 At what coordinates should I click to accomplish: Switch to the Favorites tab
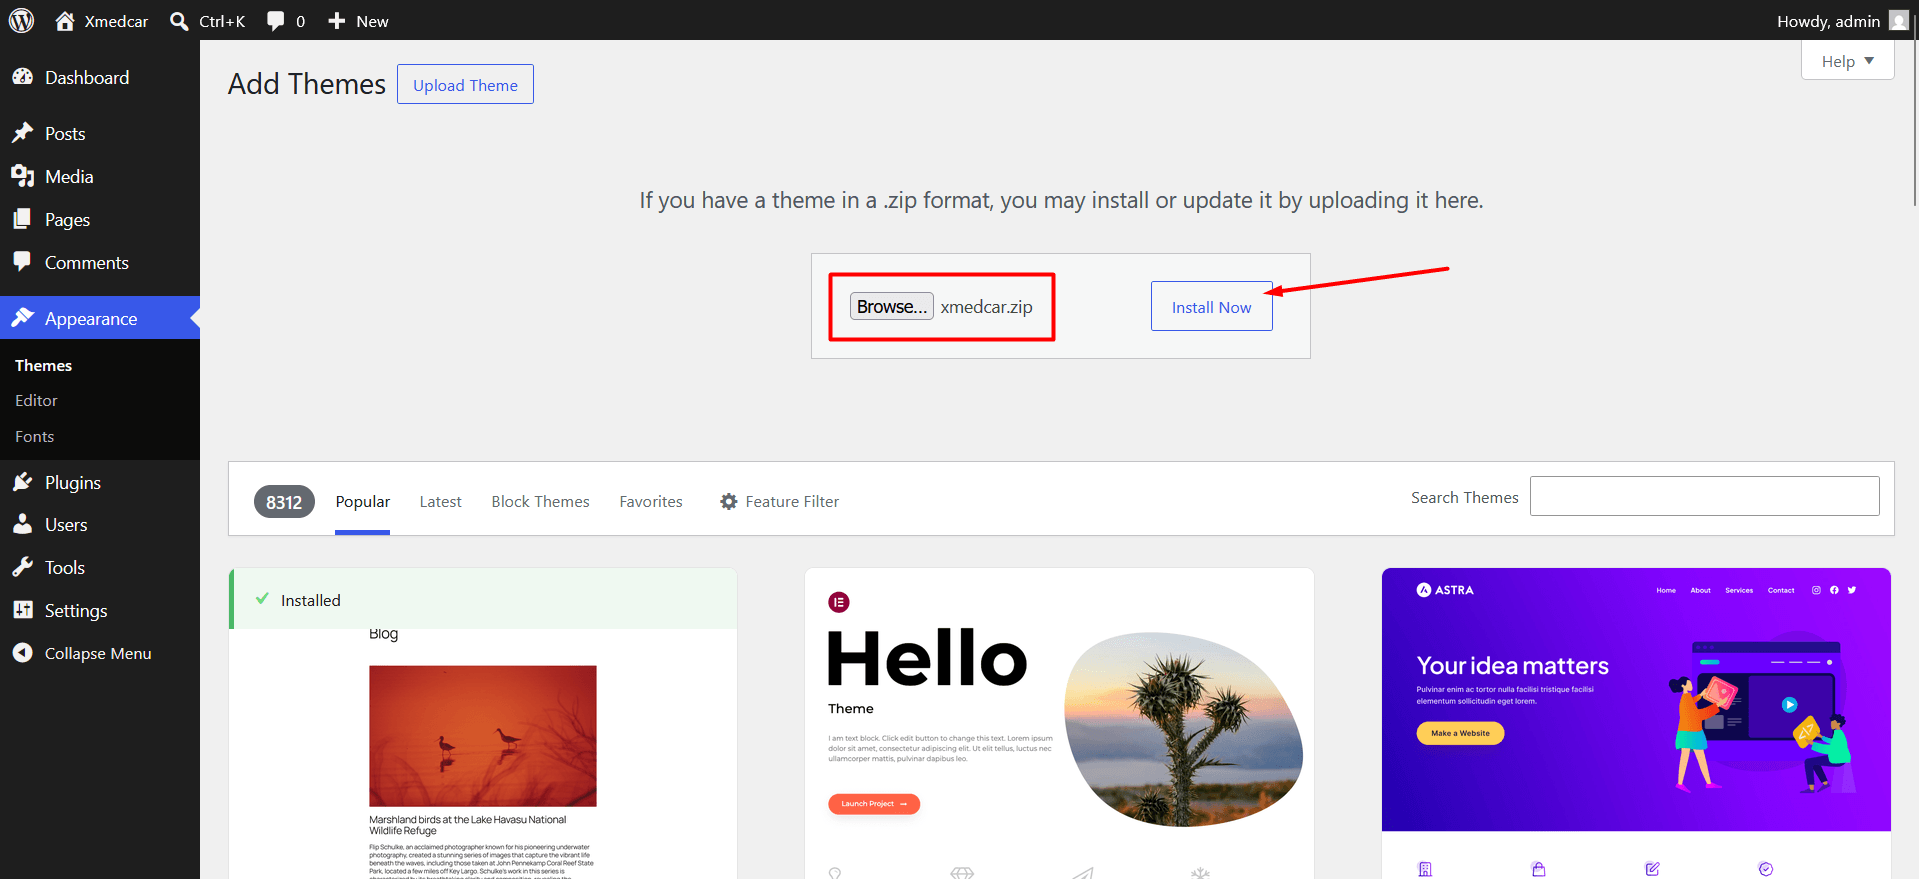(x=651, y=501)
